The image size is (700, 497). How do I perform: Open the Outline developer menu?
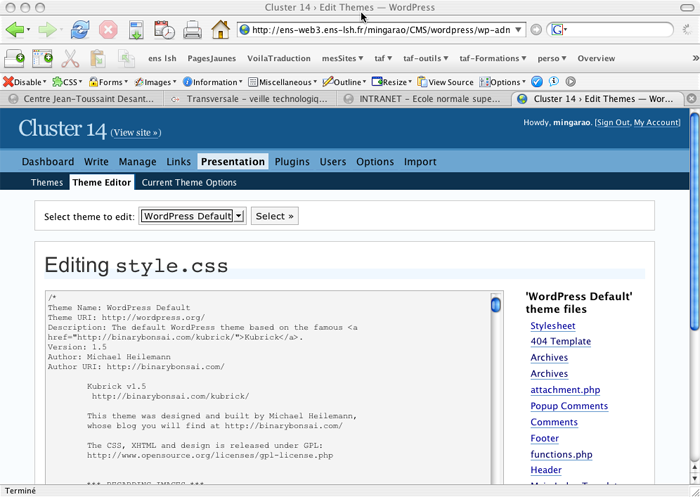344,82
